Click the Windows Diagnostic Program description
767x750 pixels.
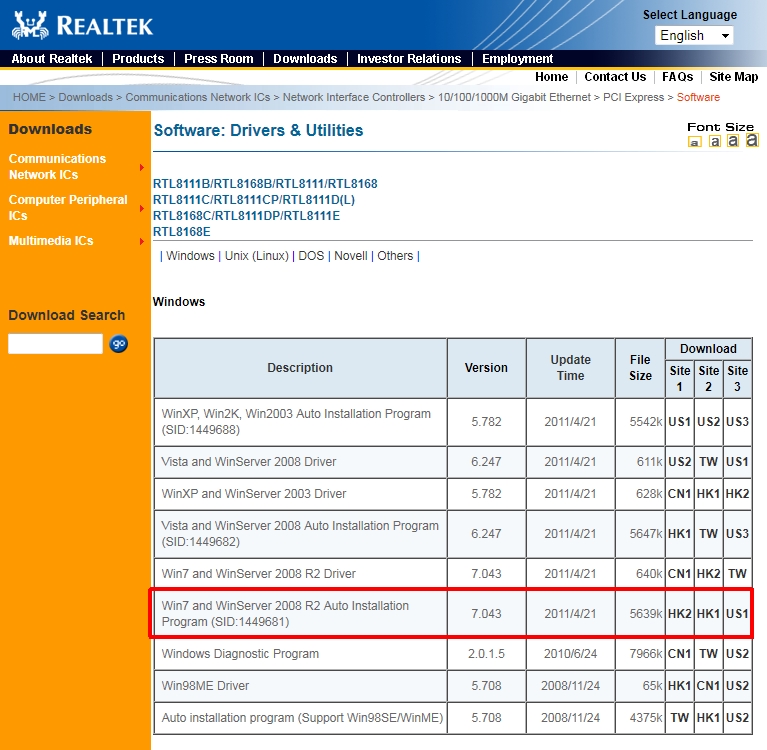point(240,654)
